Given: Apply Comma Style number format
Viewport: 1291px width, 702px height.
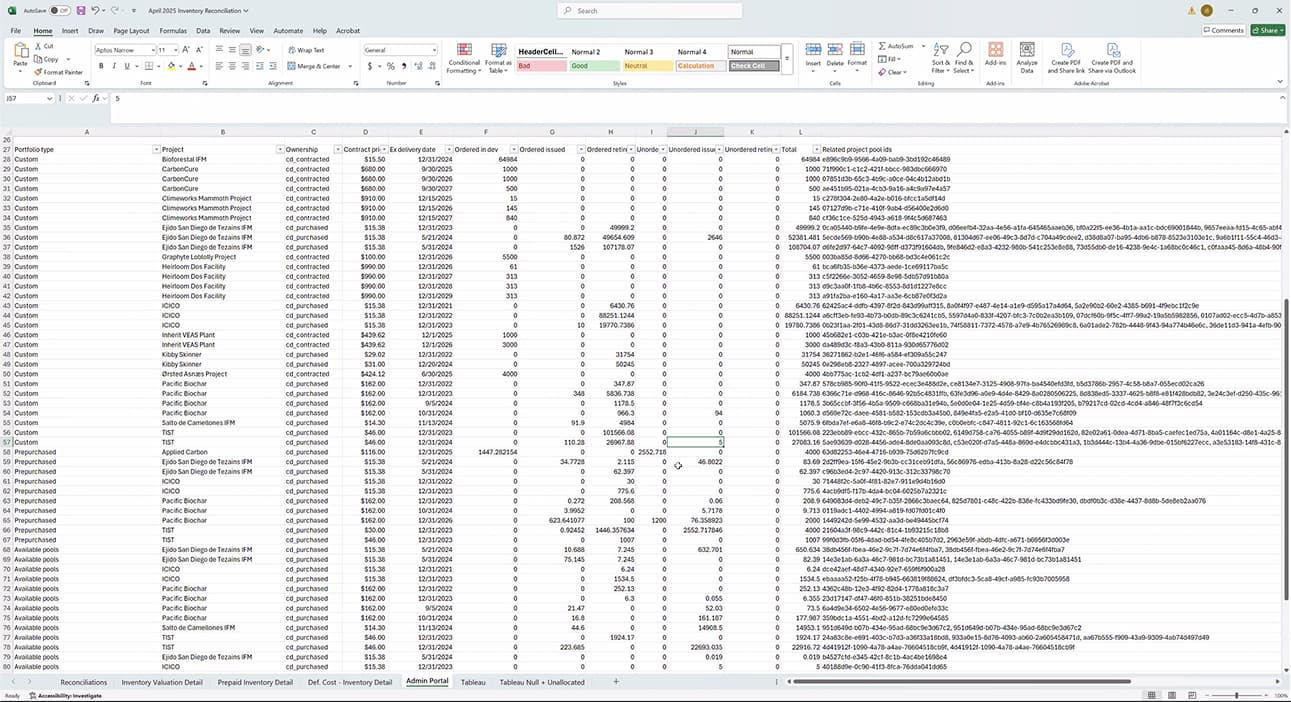Looking at the screenshot, I should 404,66.
